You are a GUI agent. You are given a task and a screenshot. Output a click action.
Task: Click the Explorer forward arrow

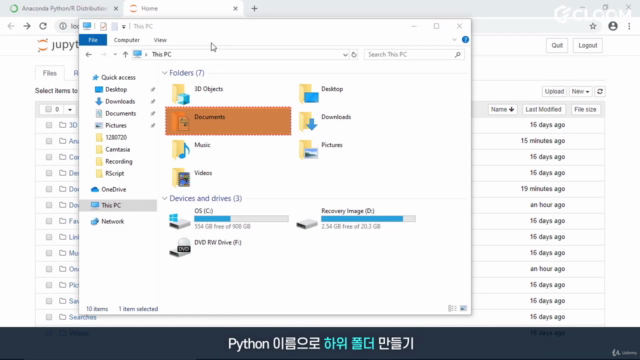coord(103,54)
